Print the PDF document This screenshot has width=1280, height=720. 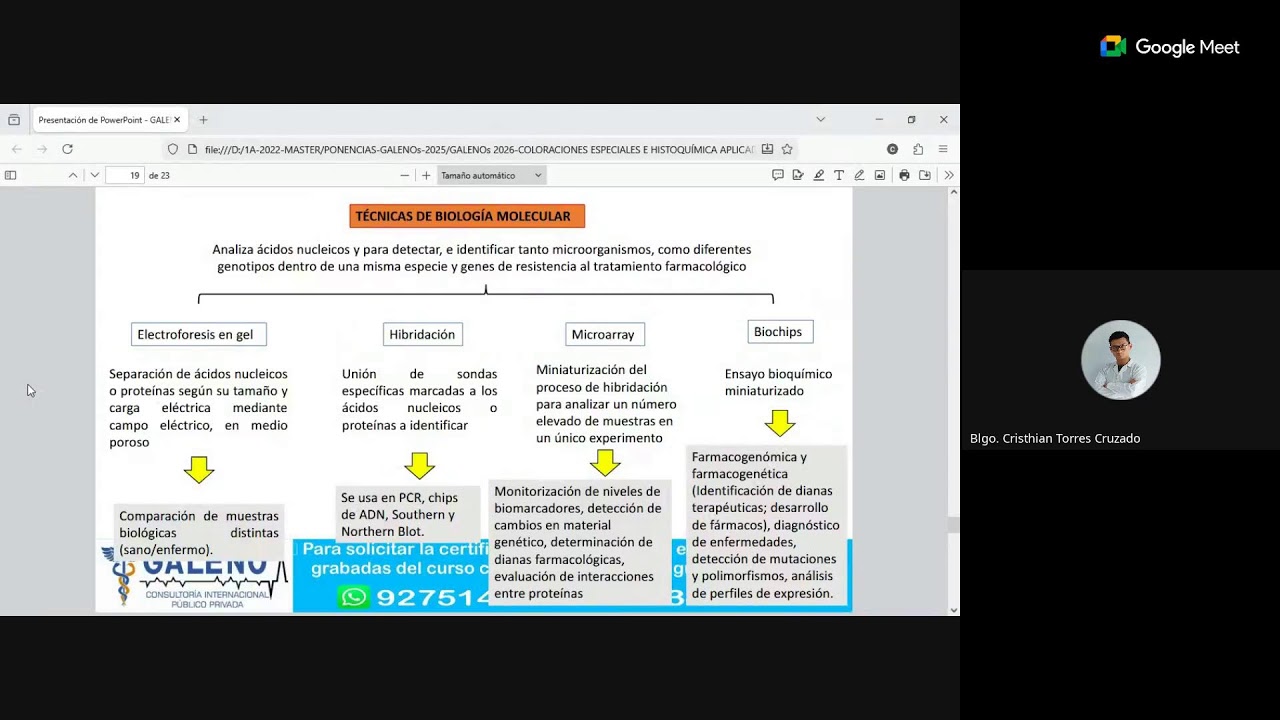(904, 175)
